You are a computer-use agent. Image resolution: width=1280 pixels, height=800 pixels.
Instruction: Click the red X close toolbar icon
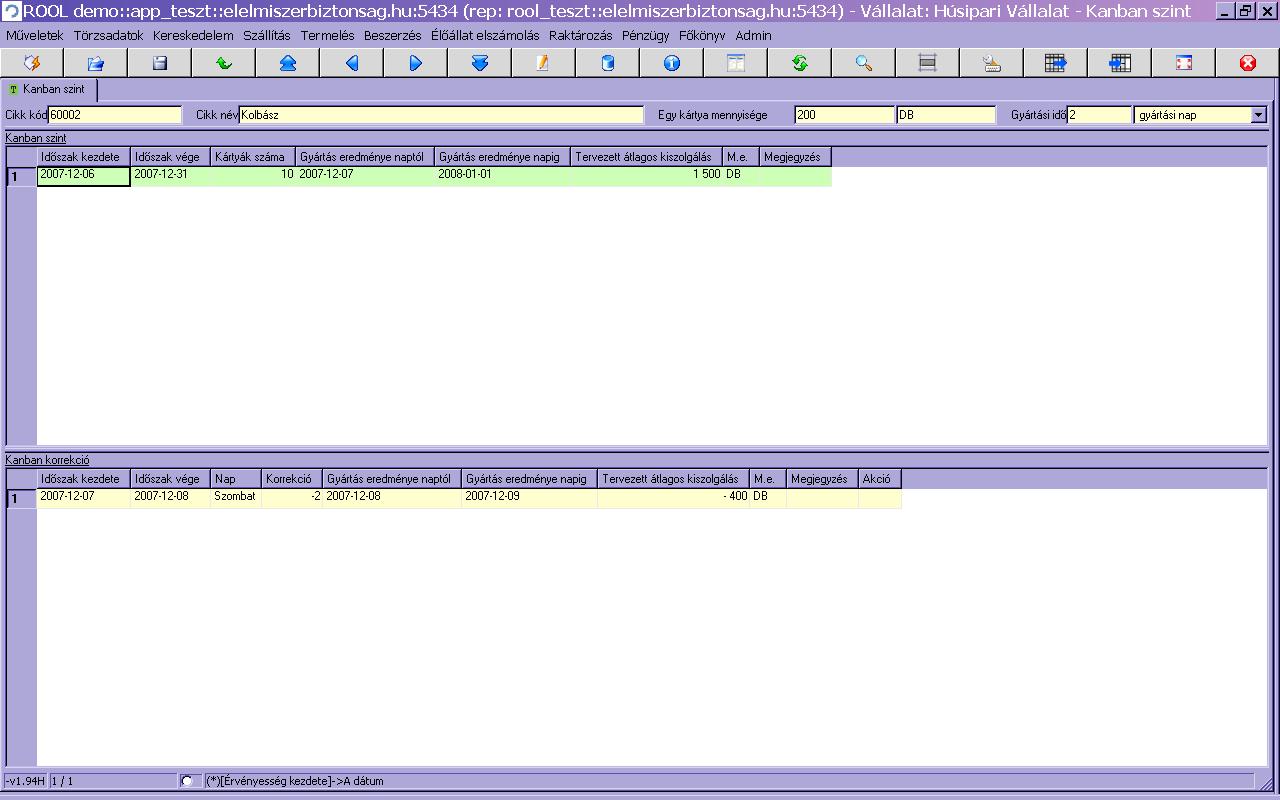pos(1248,63)
